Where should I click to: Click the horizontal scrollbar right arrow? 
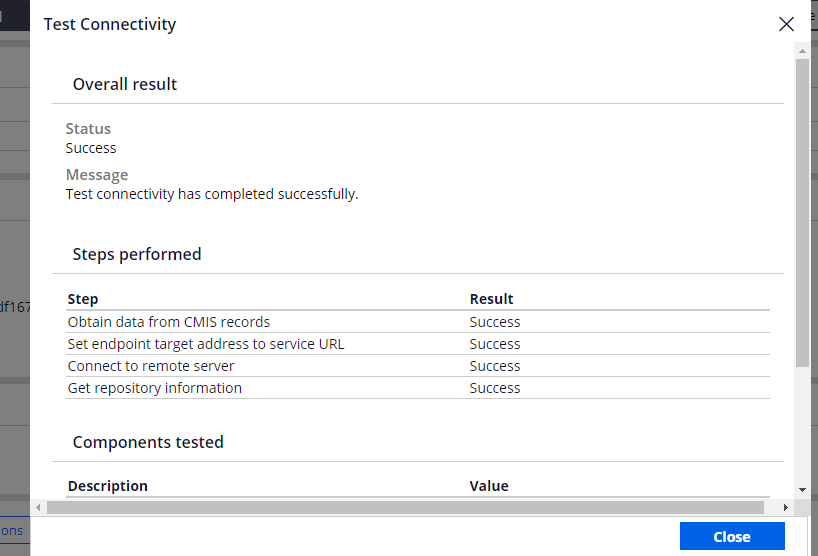[x=786, y=508]
